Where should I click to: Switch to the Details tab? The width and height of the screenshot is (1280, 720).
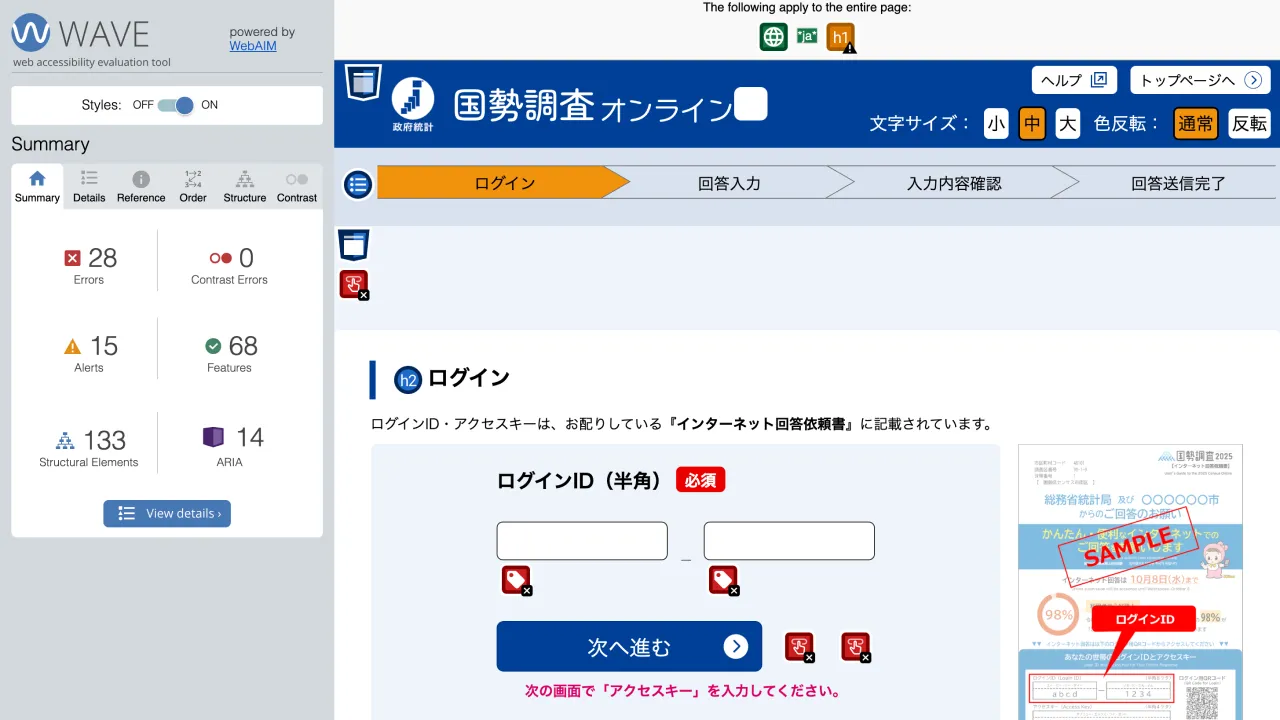coord(88,184)
